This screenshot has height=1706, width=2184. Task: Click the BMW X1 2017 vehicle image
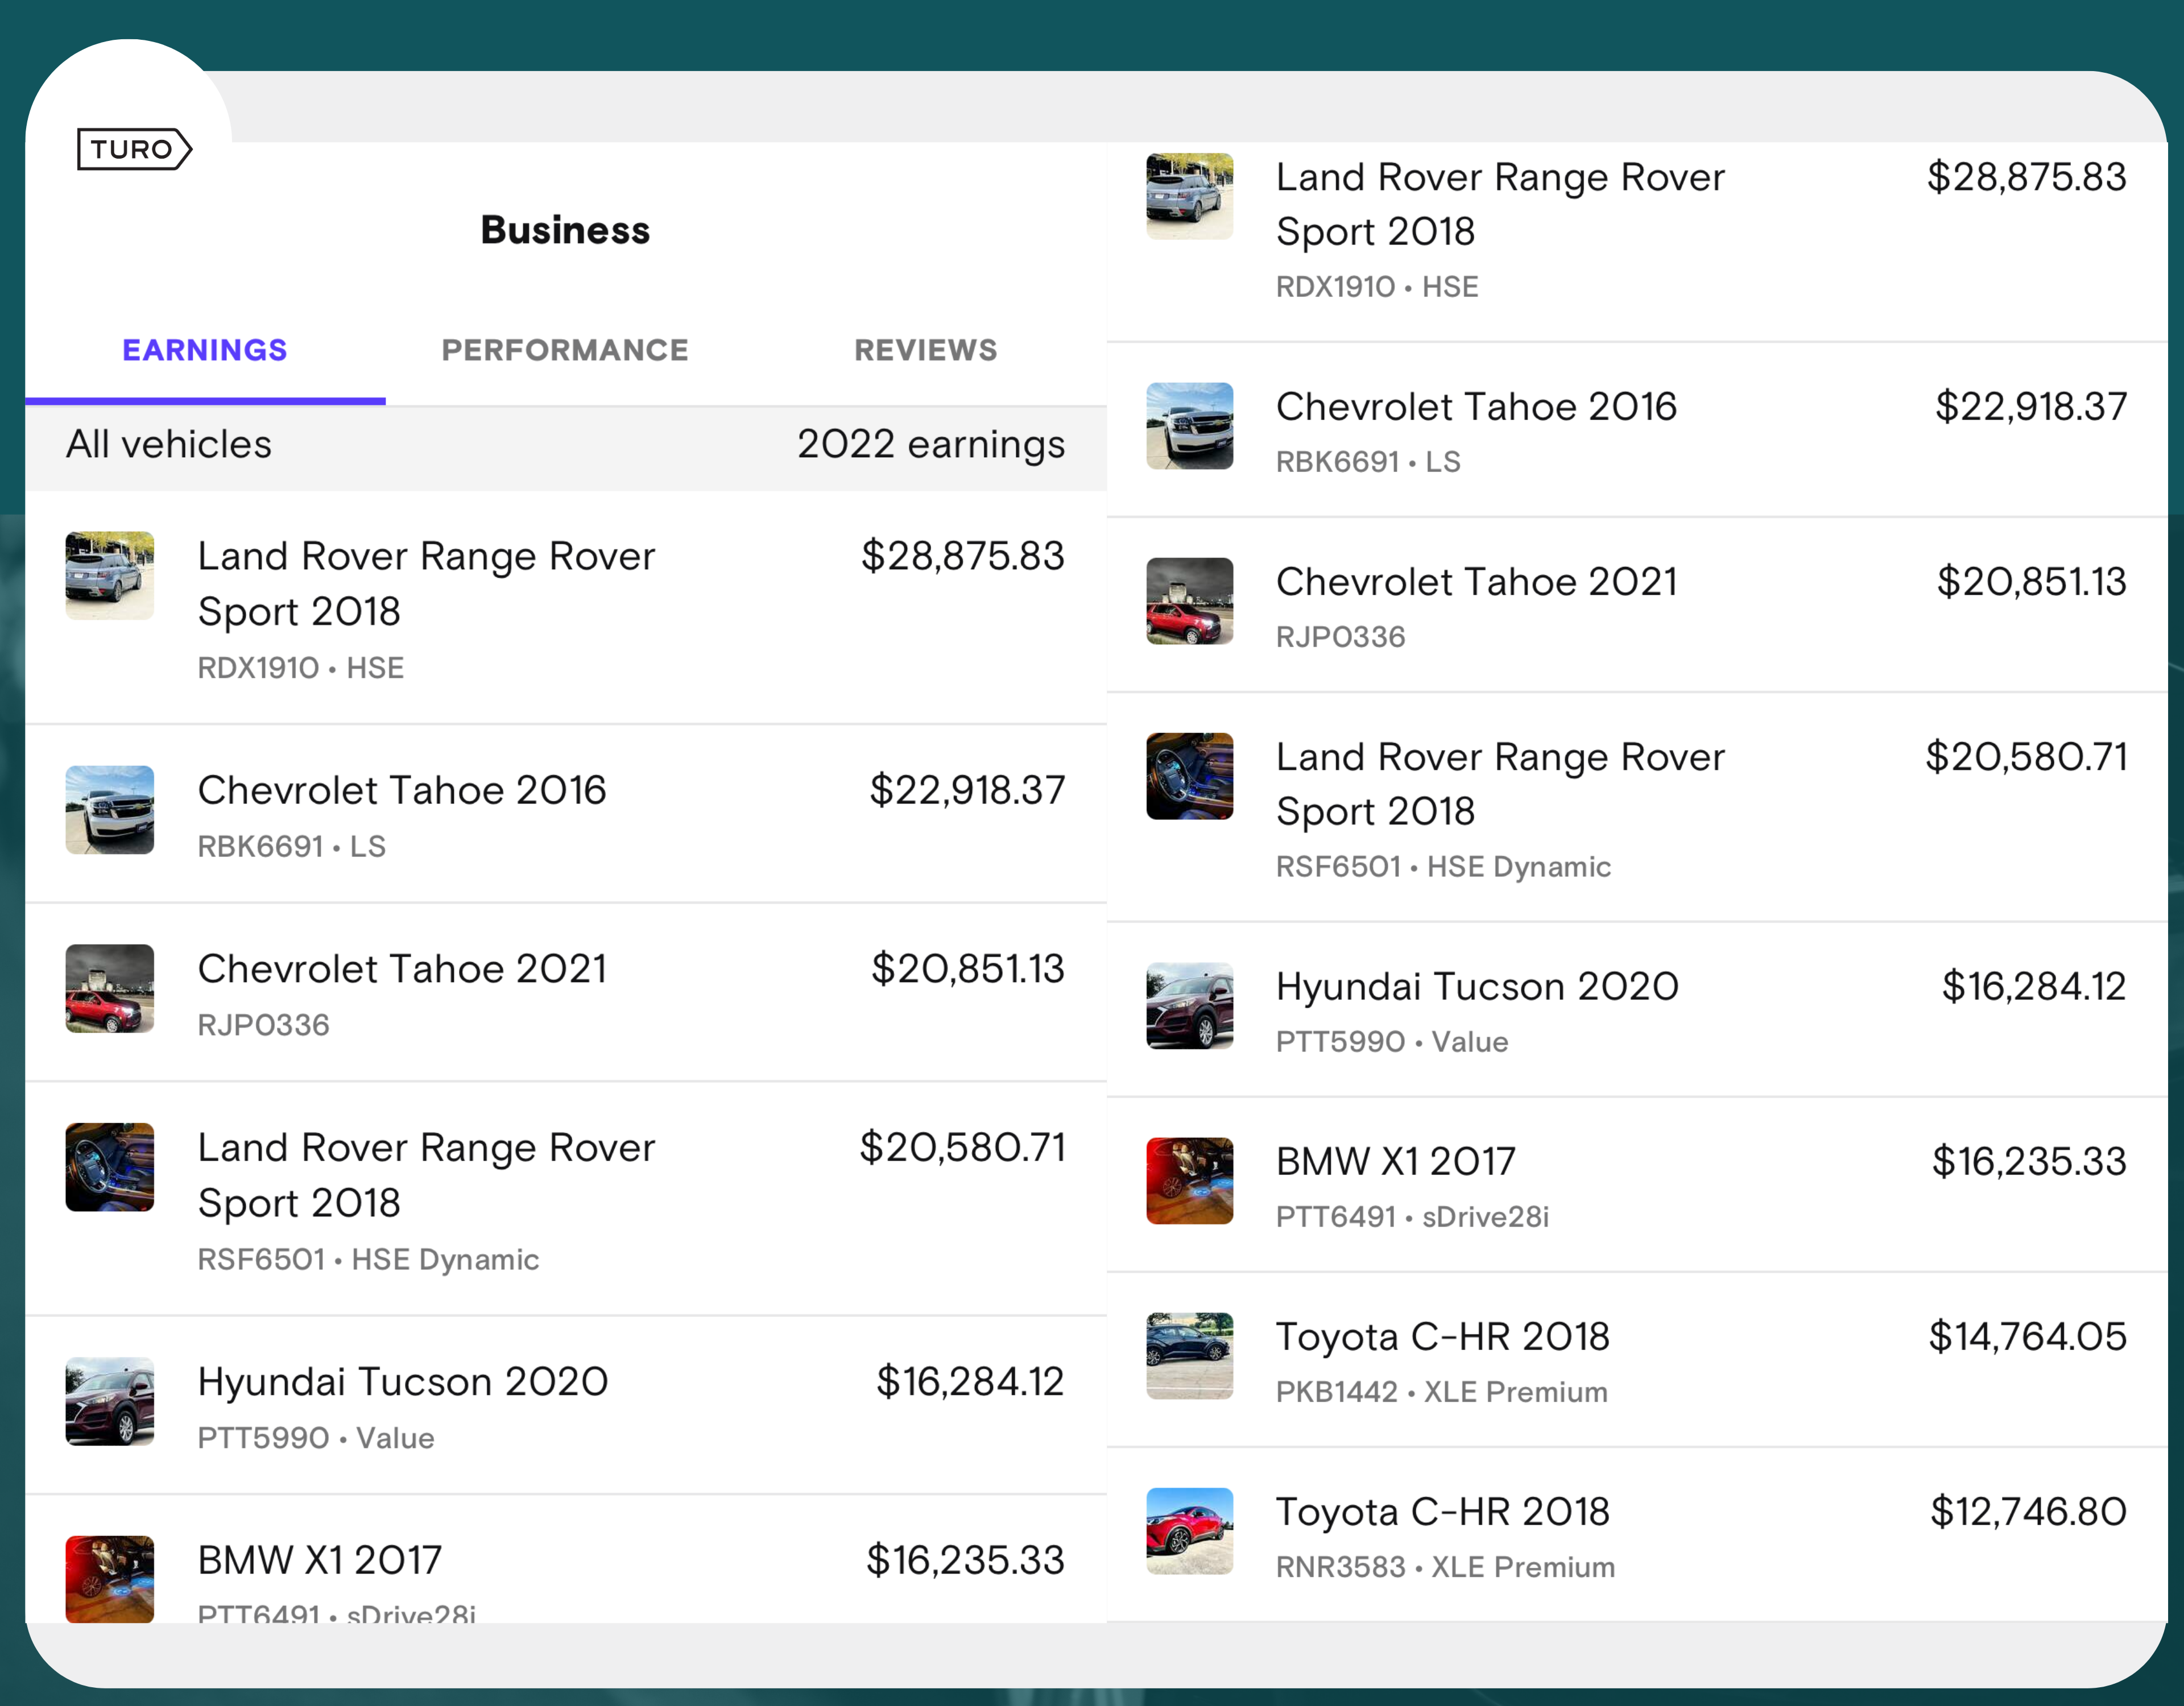(1189, 1181)
